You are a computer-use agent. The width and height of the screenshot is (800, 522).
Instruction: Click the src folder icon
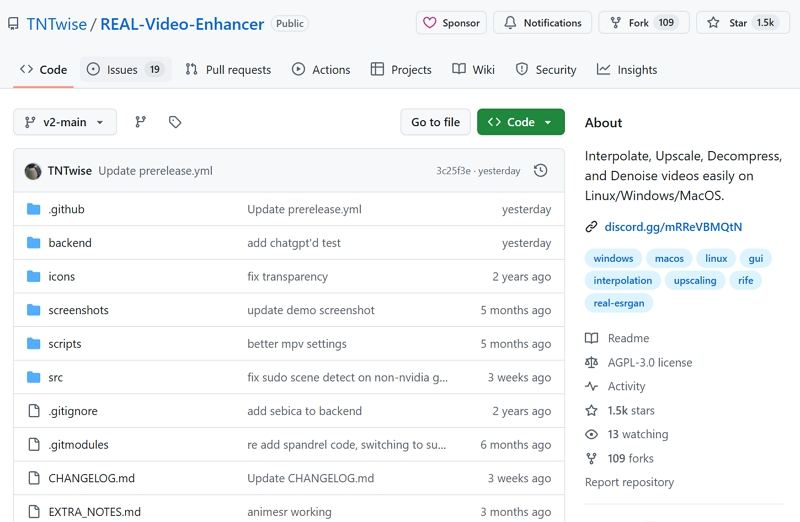click(34, 378)
